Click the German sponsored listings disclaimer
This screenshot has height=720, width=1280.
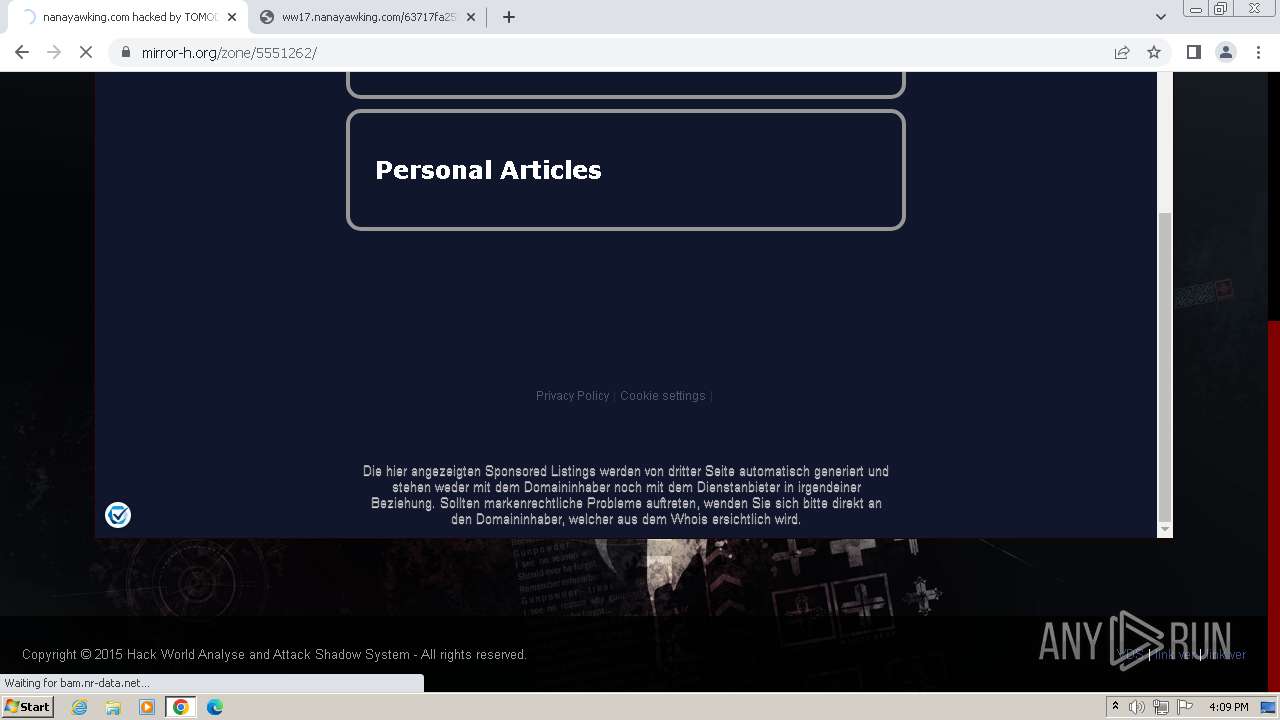coord(626,495)
